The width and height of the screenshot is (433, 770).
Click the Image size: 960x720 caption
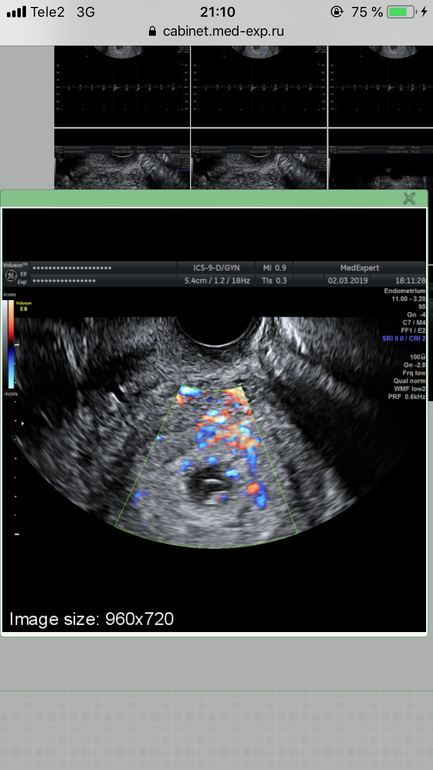coord(91,619)
